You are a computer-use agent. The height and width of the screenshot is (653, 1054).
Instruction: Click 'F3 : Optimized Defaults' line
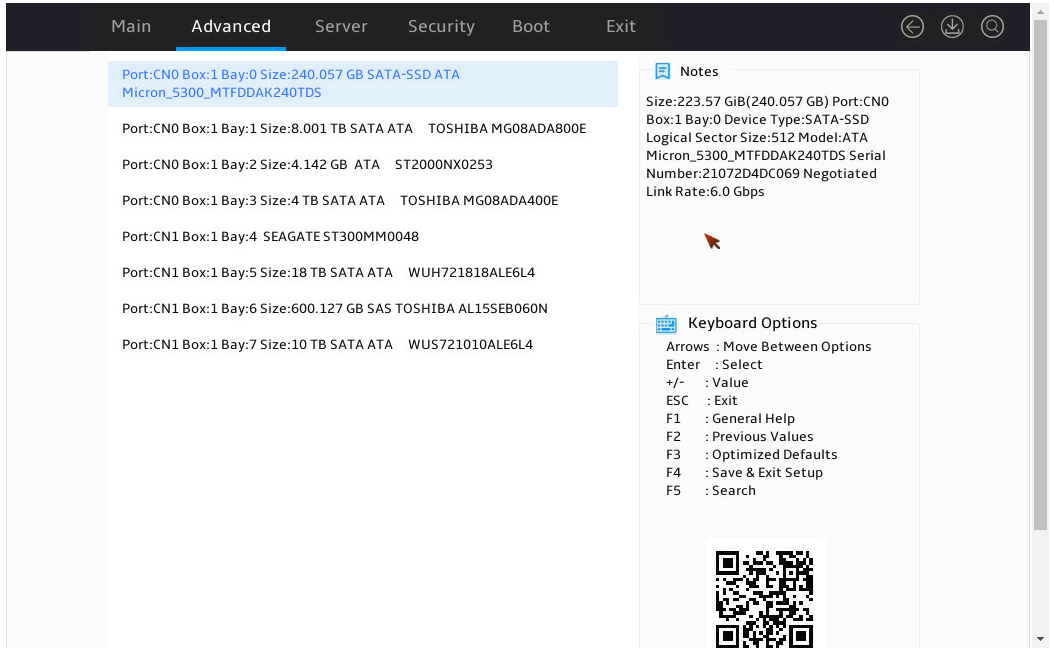(752, 455)
